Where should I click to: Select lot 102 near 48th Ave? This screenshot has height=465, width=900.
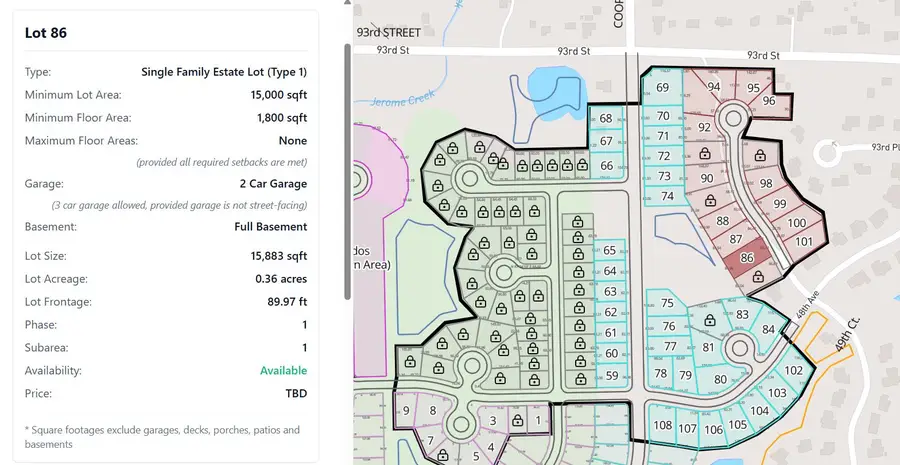pos(792,371)
